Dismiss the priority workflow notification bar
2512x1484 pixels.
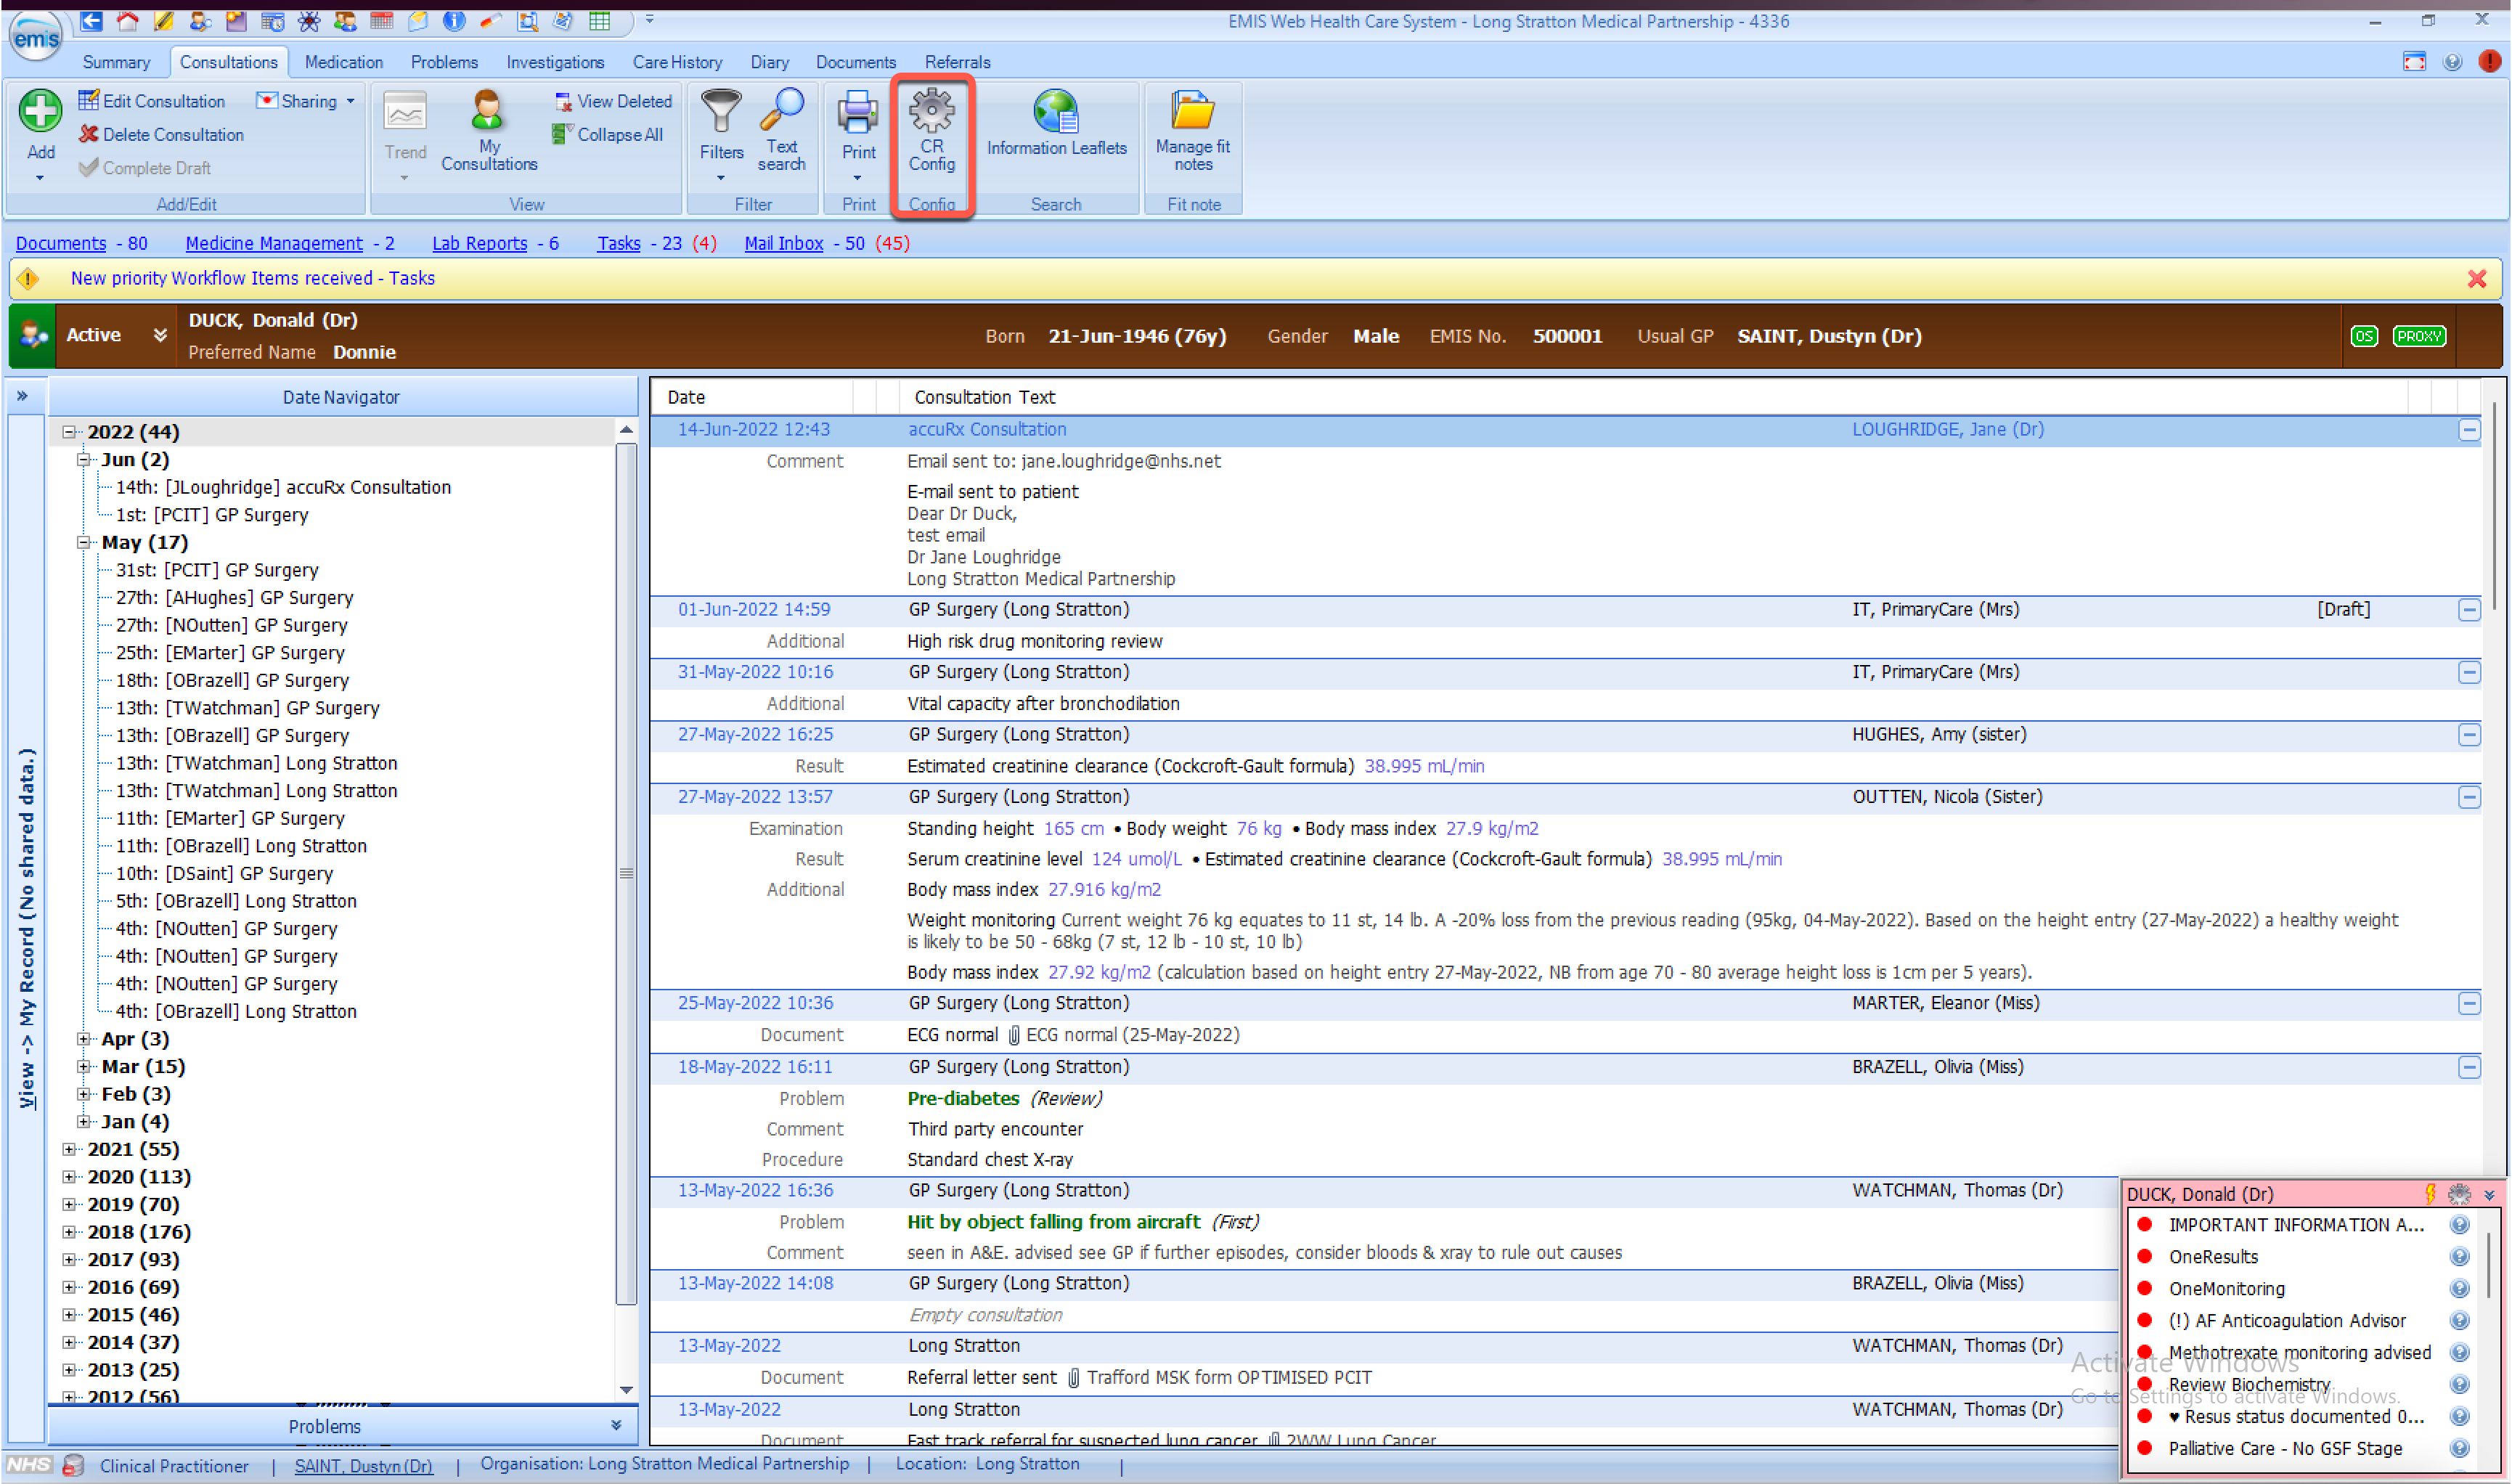tap(2477, 279)
